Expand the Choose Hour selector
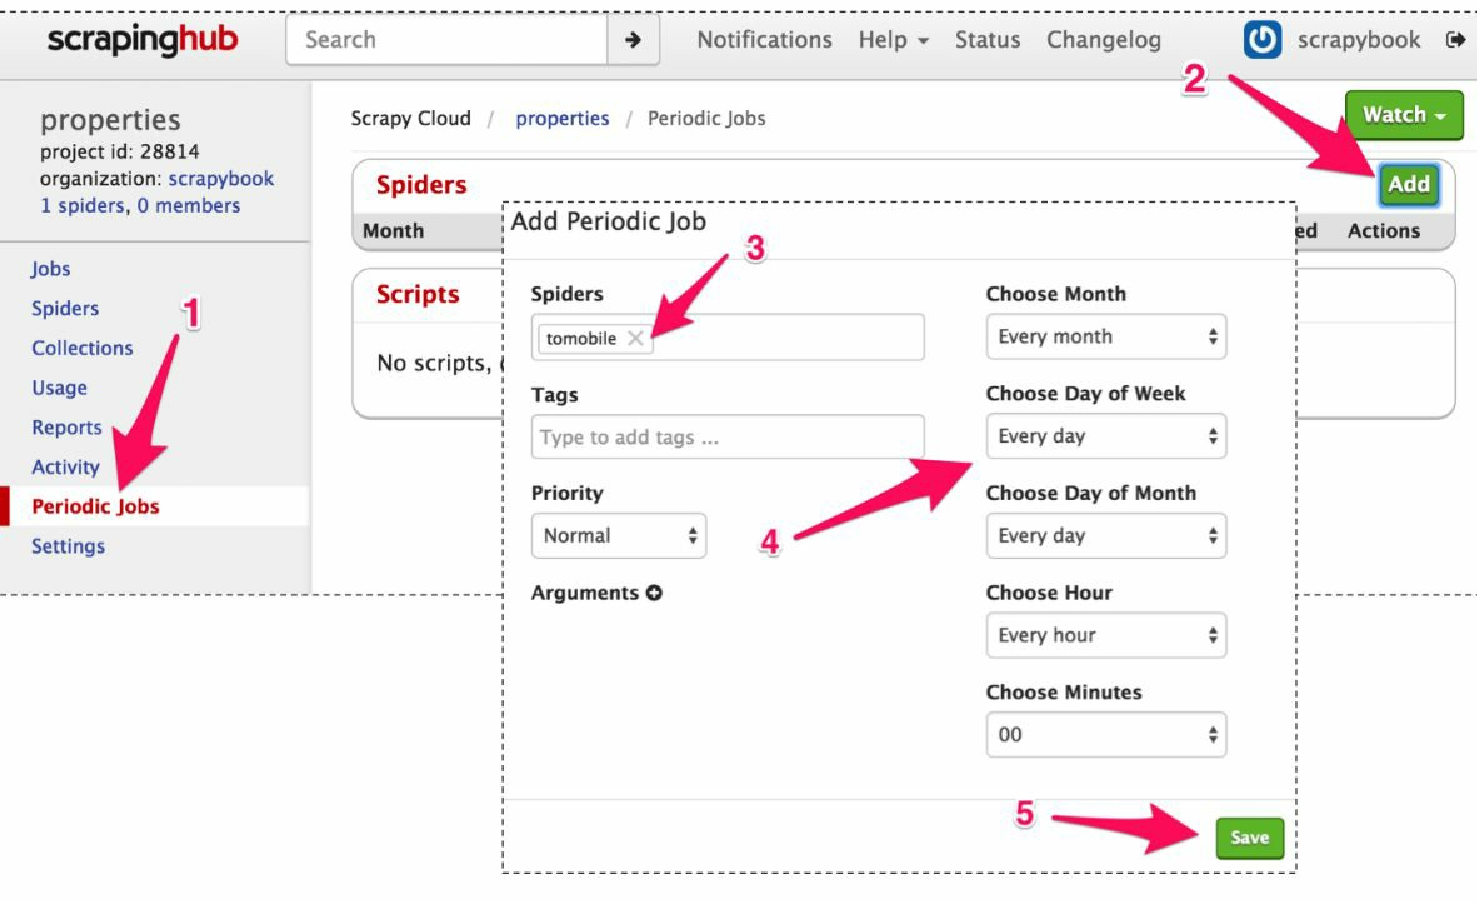The height and width of the screenshot is (902, 1477). (1106, 635)
